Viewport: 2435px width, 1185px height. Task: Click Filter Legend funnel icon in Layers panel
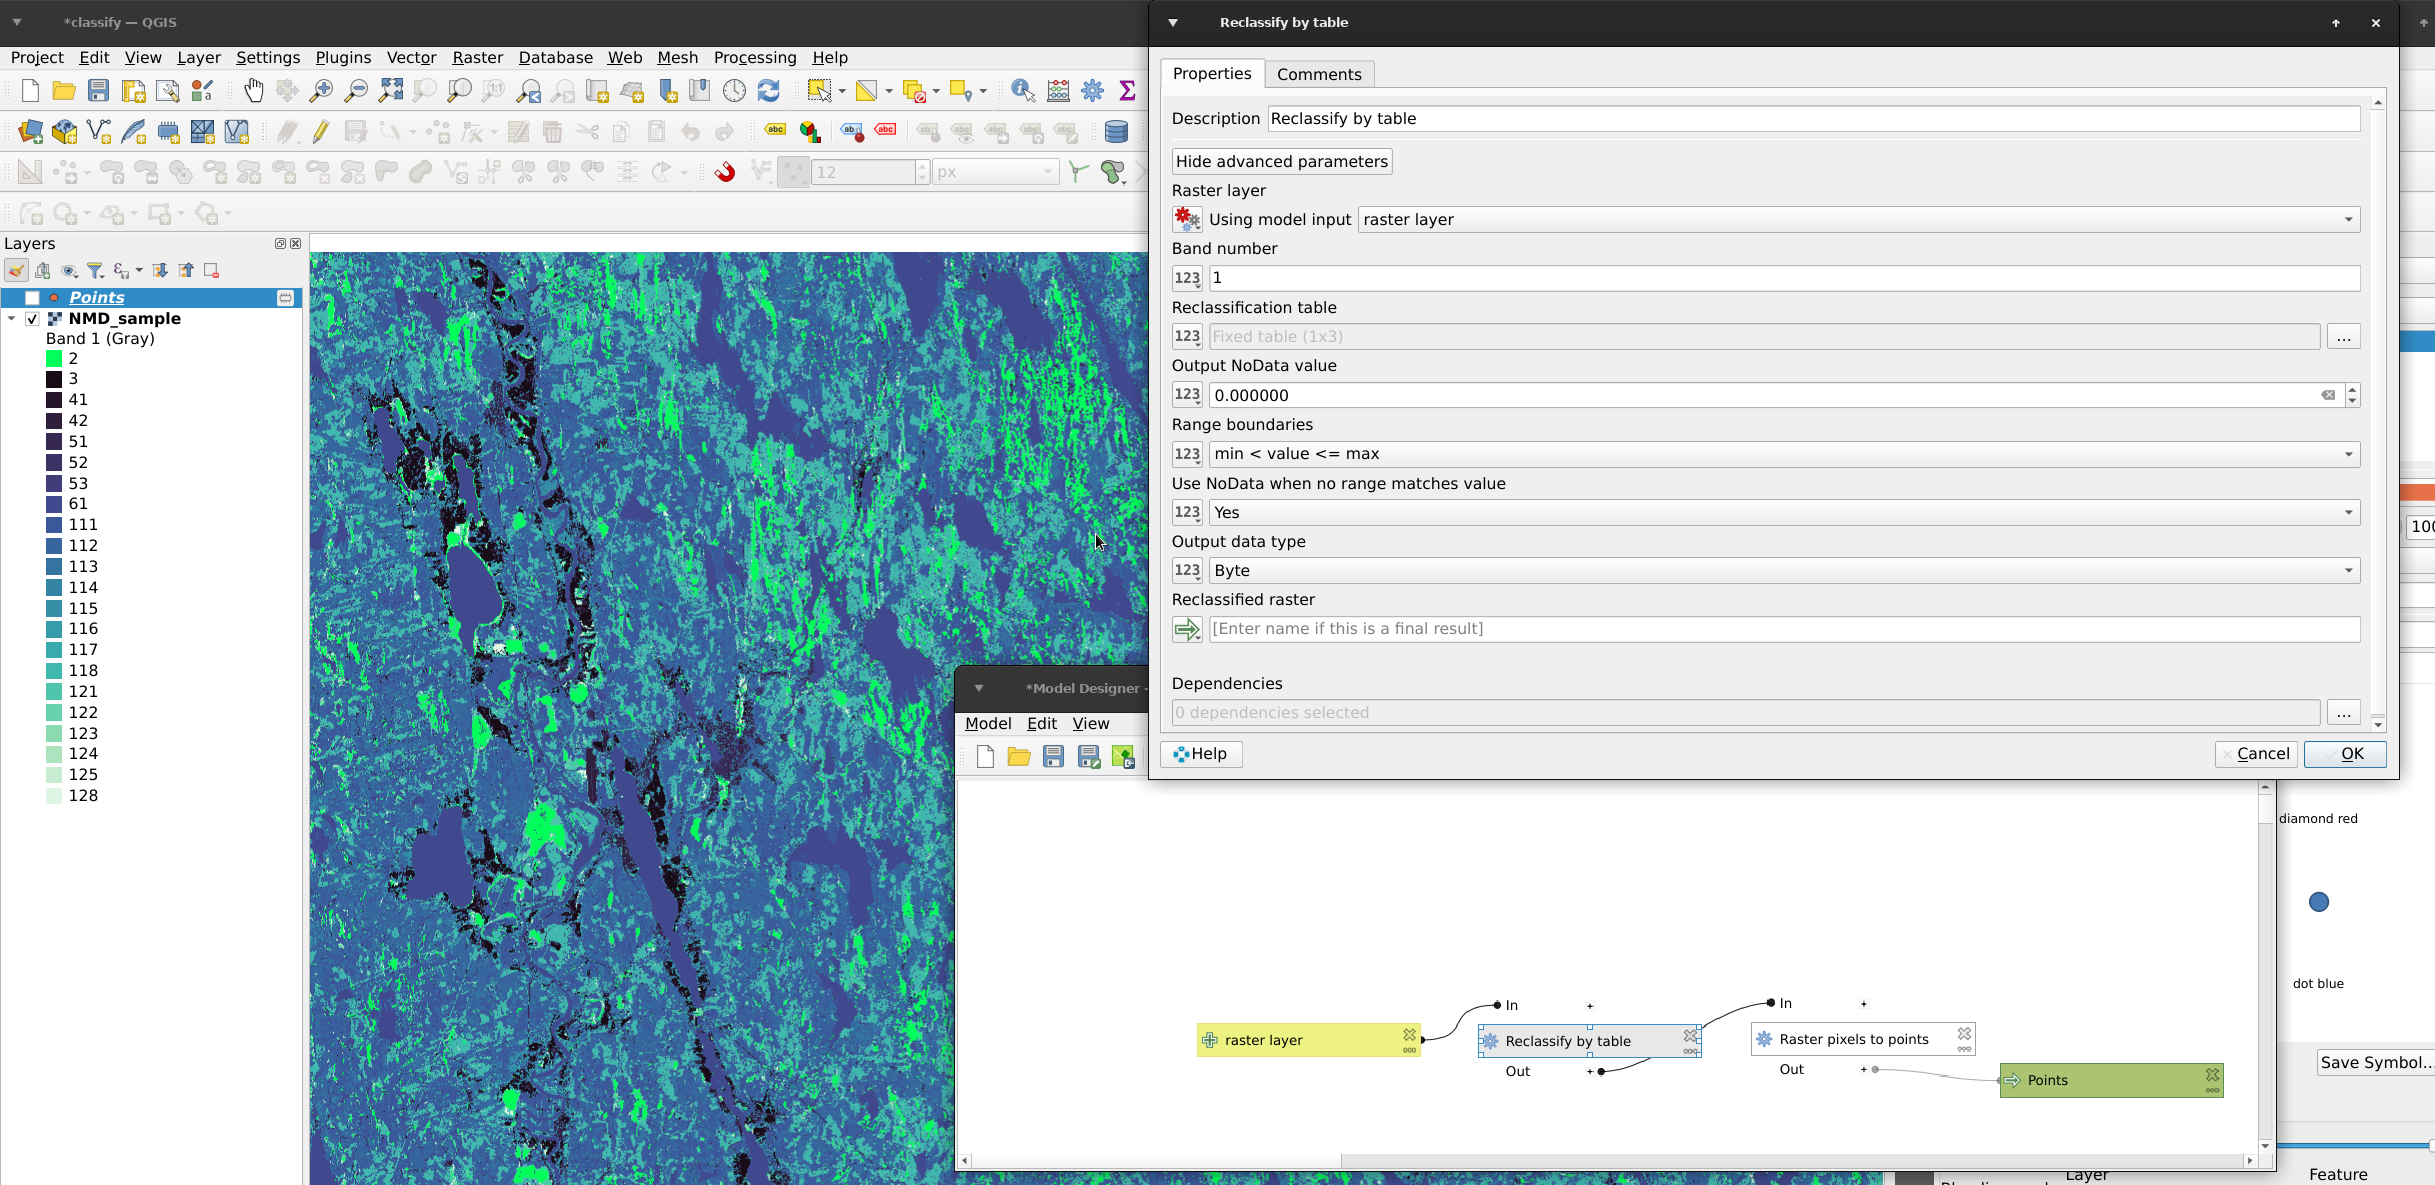click(96, 270)
